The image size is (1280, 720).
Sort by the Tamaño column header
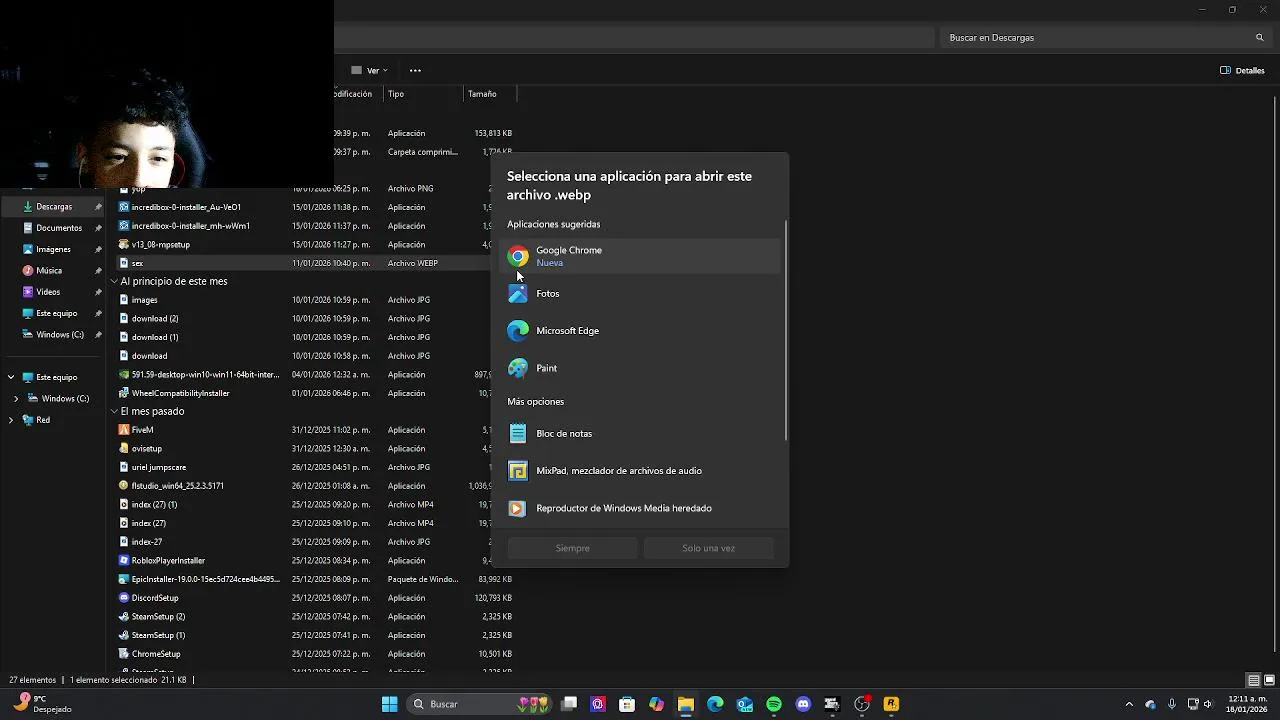pos(490,94)
